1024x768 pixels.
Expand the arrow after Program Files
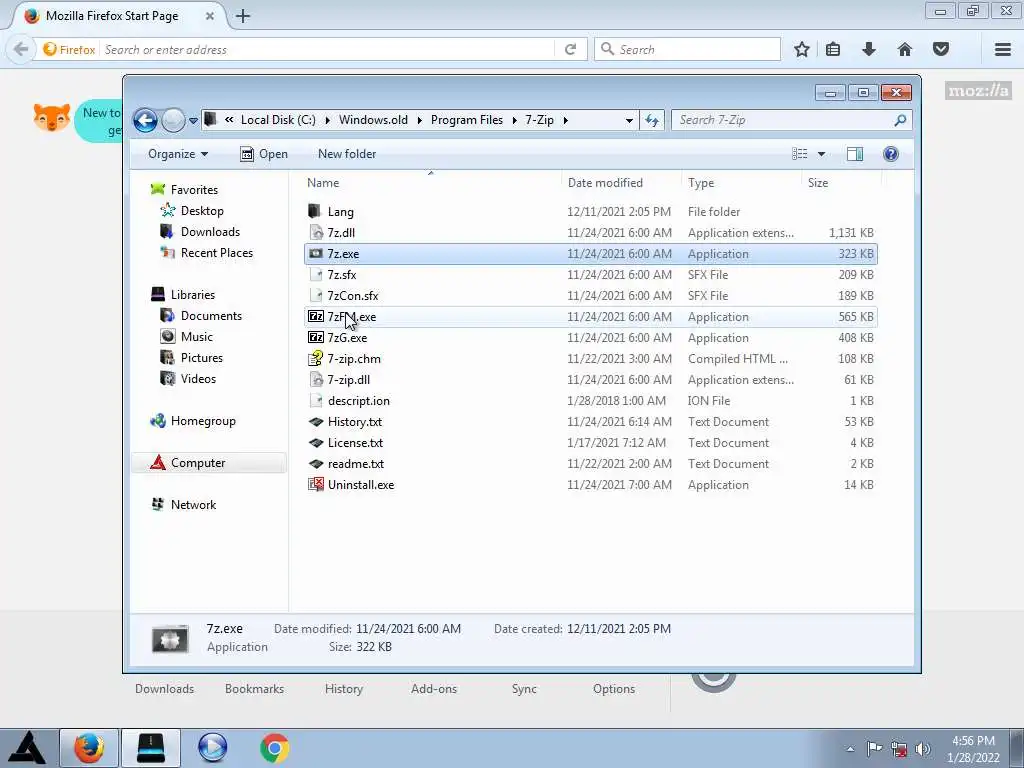click(515, 120)
